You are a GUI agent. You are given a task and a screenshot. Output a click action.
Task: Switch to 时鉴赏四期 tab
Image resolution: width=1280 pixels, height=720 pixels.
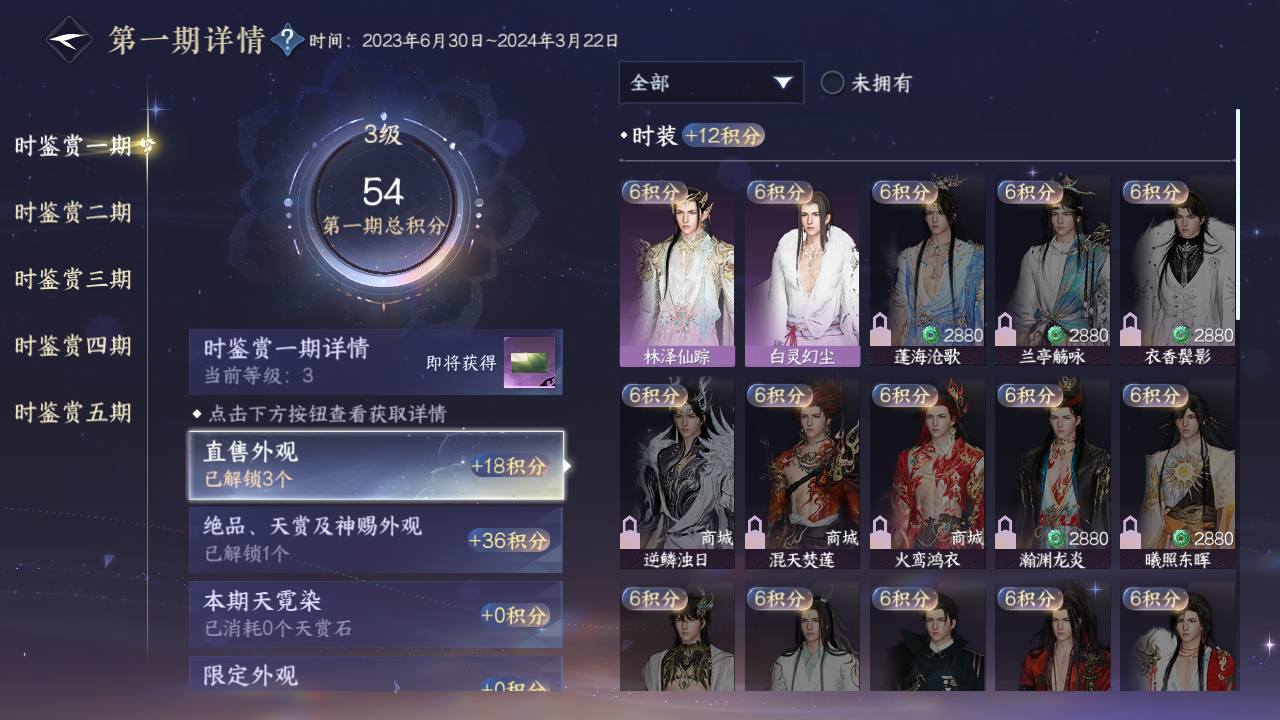(x=73, y=346)
